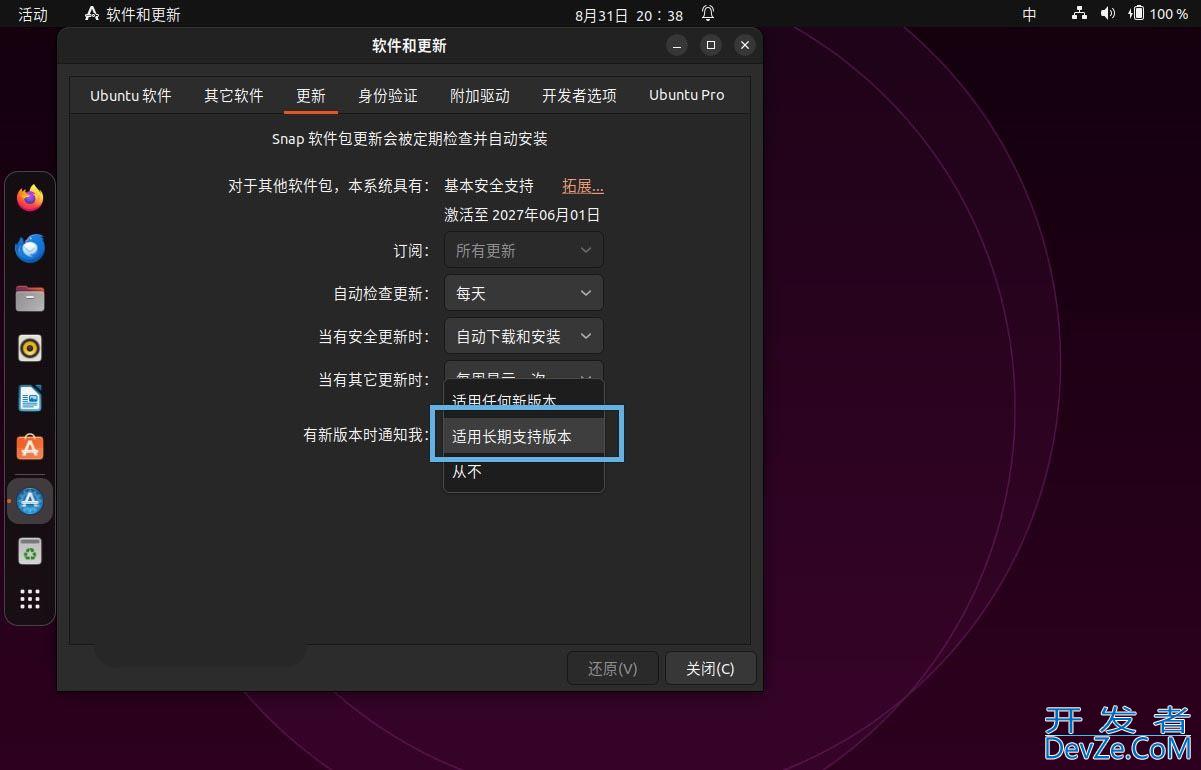
Task: Open the 当有其它更新时 dropdown
Action: pos(524,370)
